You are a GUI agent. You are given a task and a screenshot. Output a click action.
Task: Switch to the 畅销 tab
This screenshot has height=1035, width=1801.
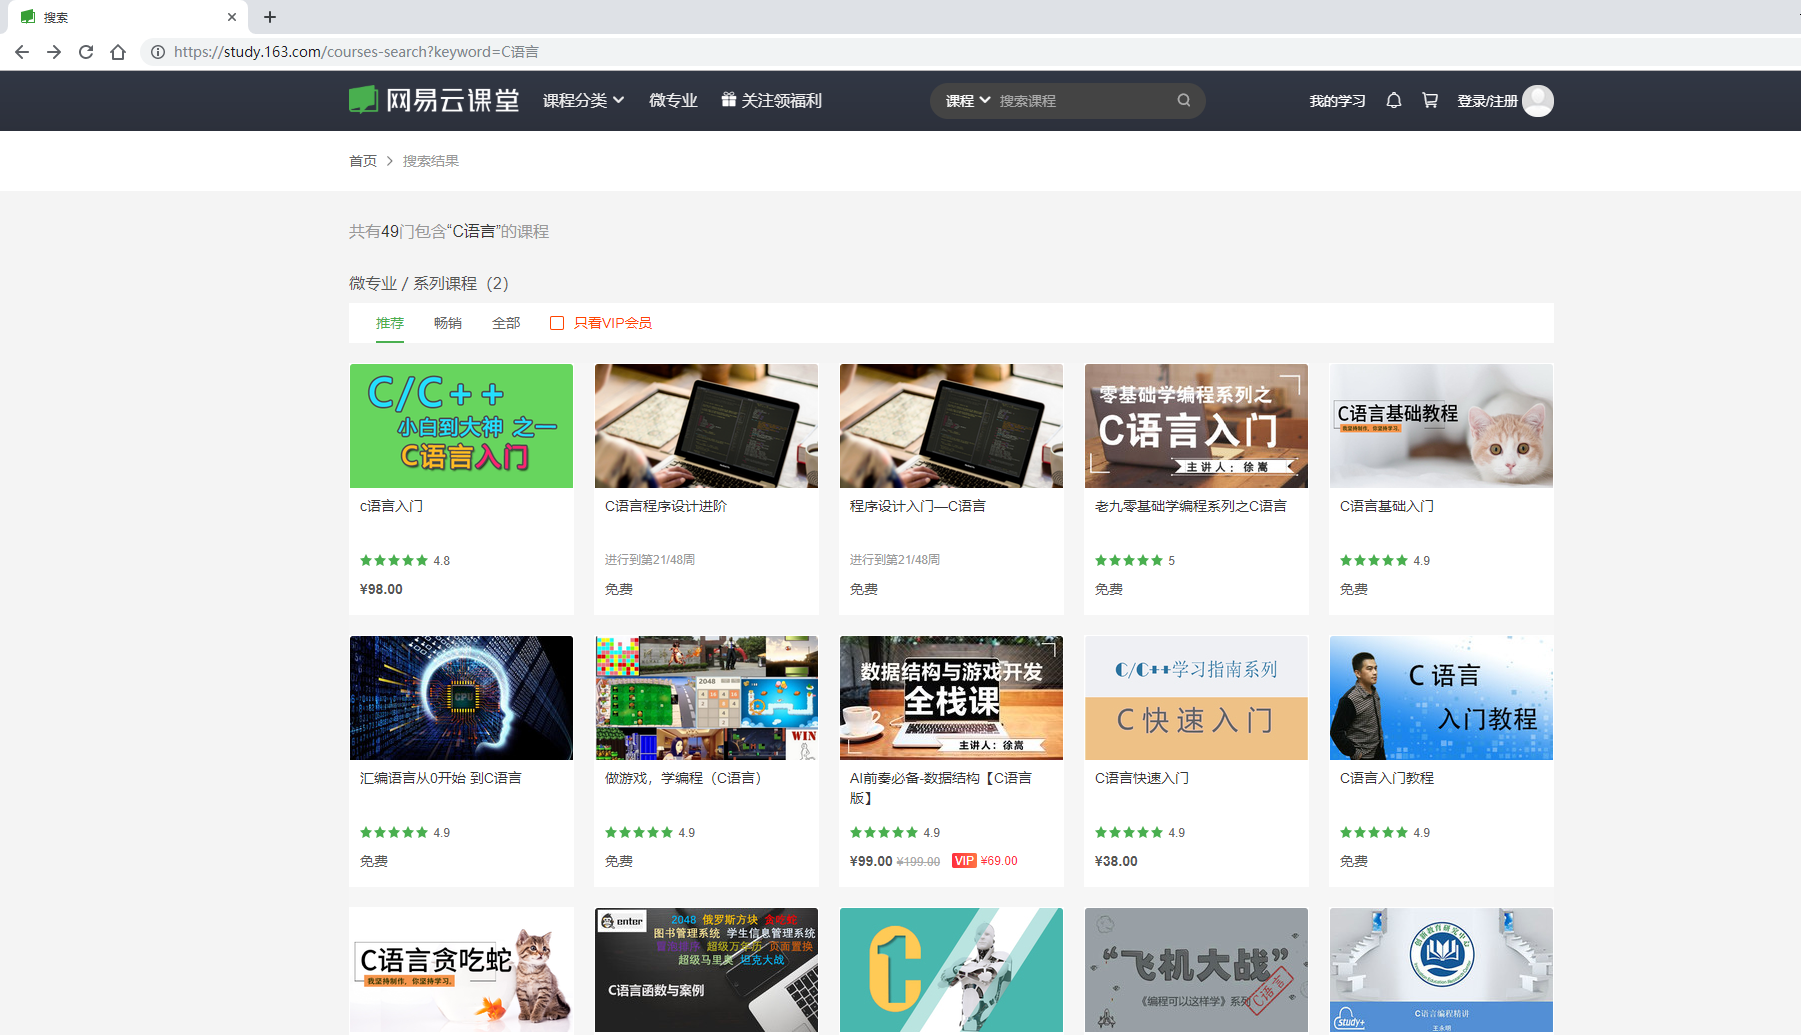click(x=448, y=323)
